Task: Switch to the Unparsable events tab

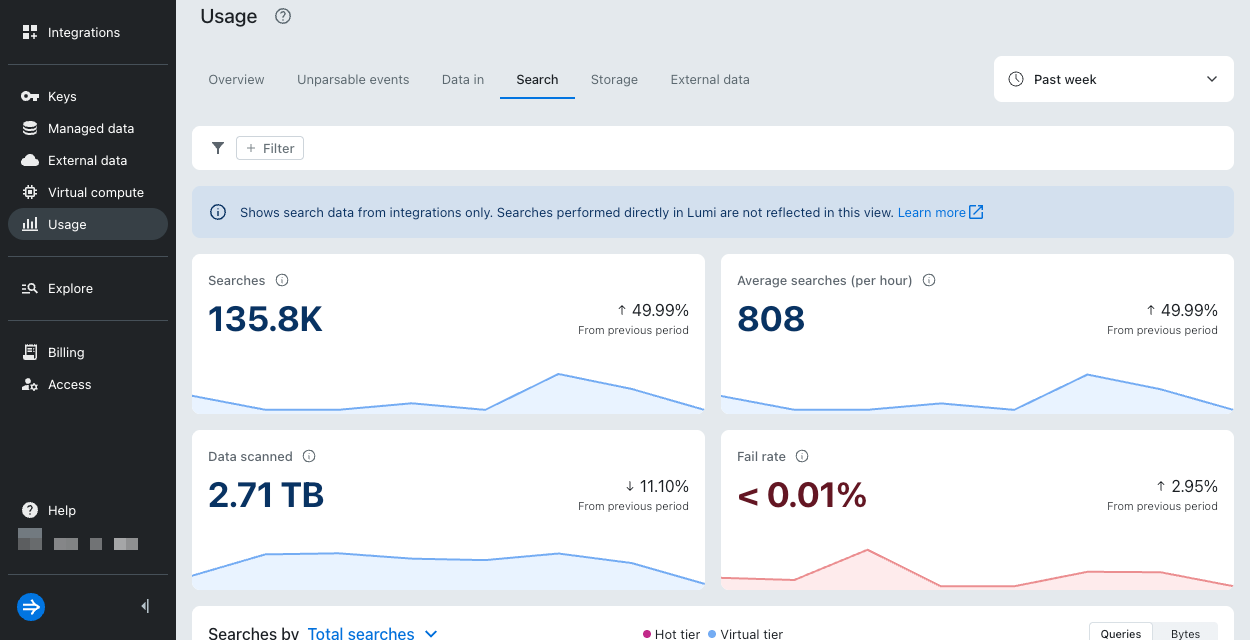Action: [x=353, y=79]
